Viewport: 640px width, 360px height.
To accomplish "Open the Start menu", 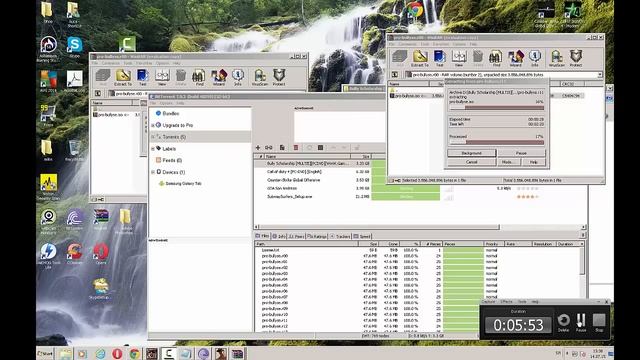I will click(x=45, y=354).
